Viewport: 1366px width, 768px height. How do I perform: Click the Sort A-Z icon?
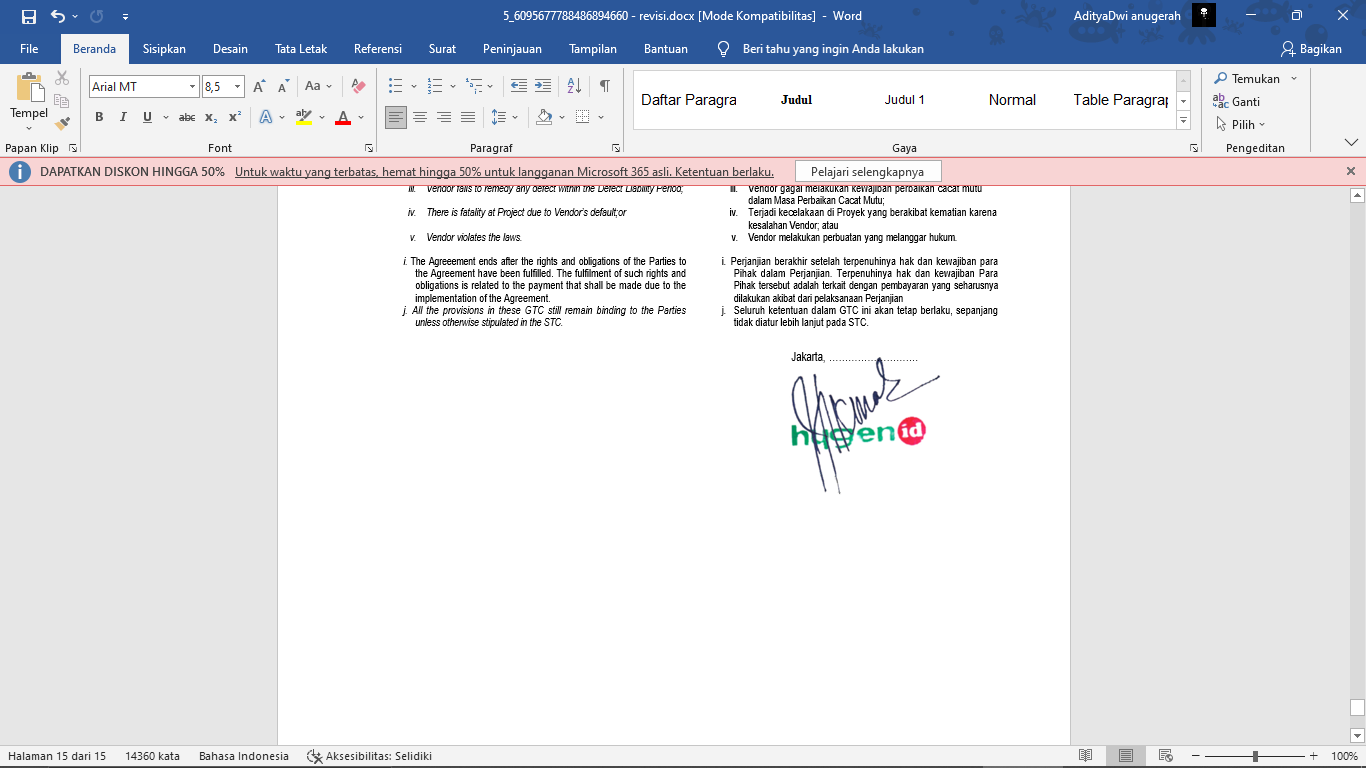click(x=574, y=86)
